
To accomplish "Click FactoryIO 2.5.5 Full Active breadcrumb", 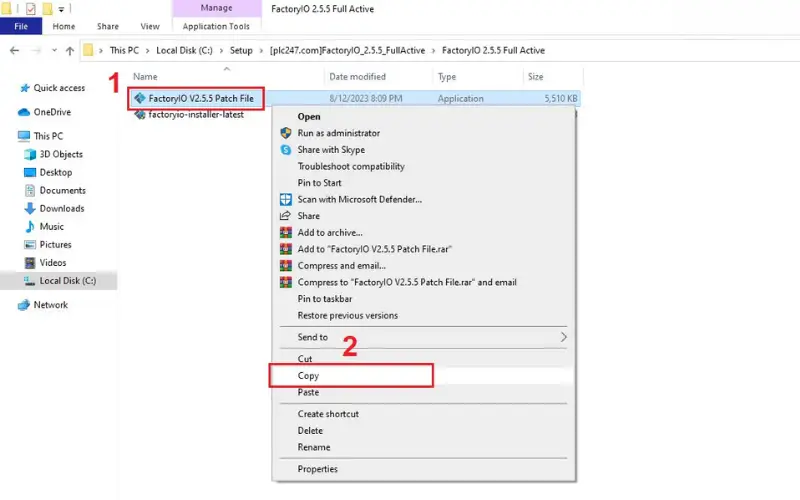I will (x=493, y=51).
